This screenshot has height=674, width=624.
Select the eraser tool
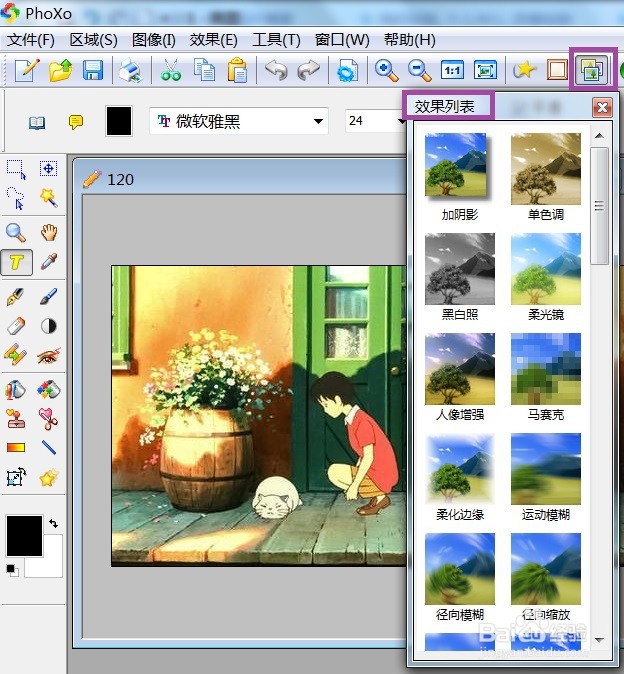point(16,326)
